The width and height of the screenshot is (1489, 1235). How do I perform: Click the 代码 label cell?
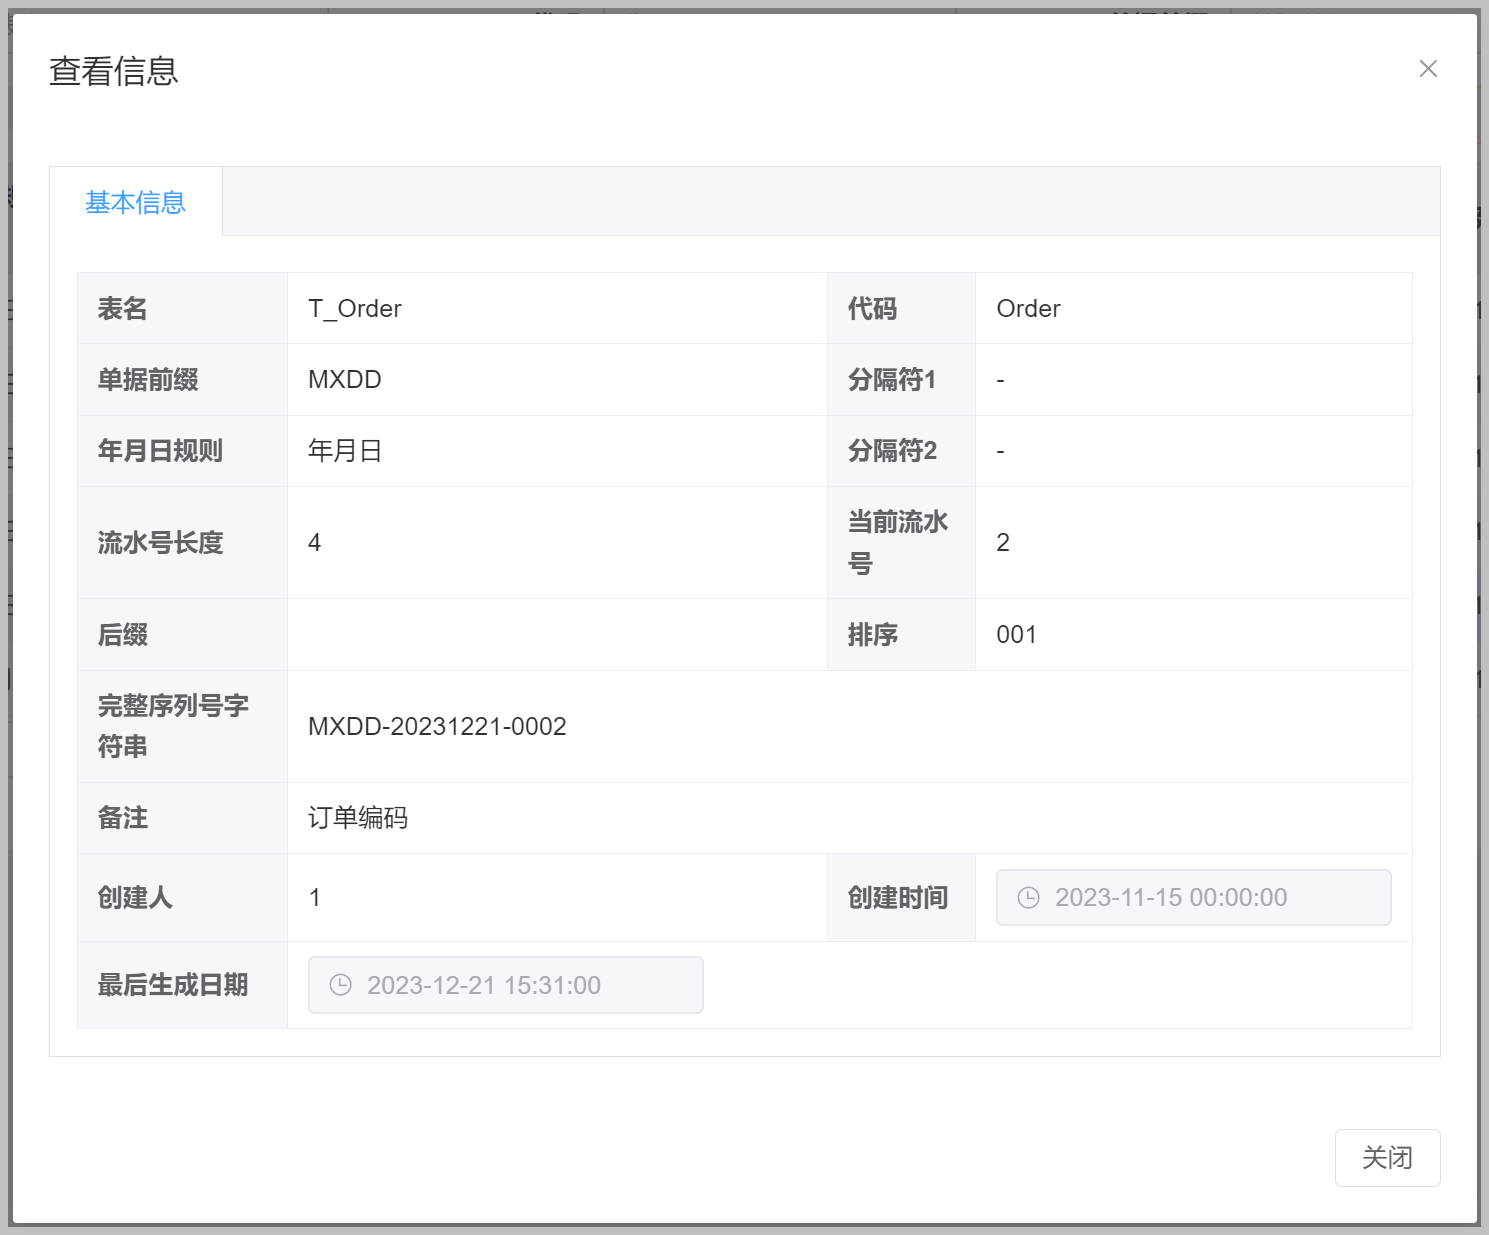(901, 308)
